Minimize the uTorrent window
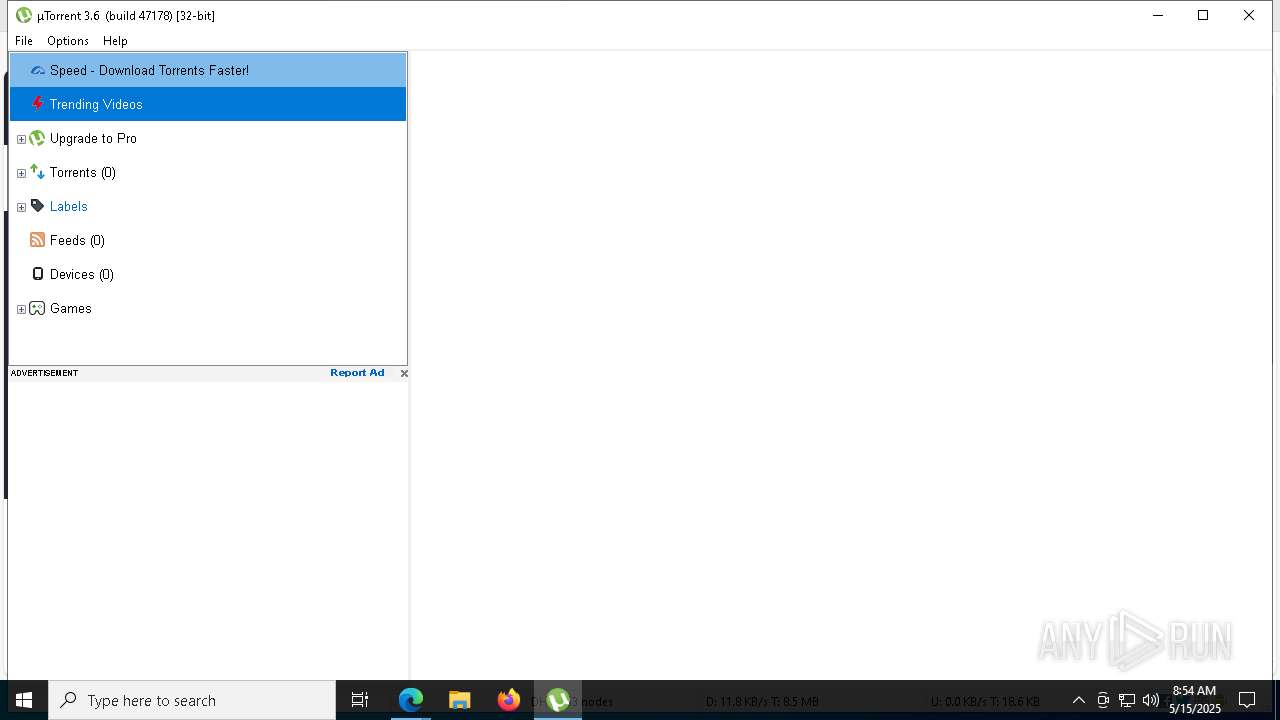This screenshot has width=1280, height=720. tap(1158, 15)
